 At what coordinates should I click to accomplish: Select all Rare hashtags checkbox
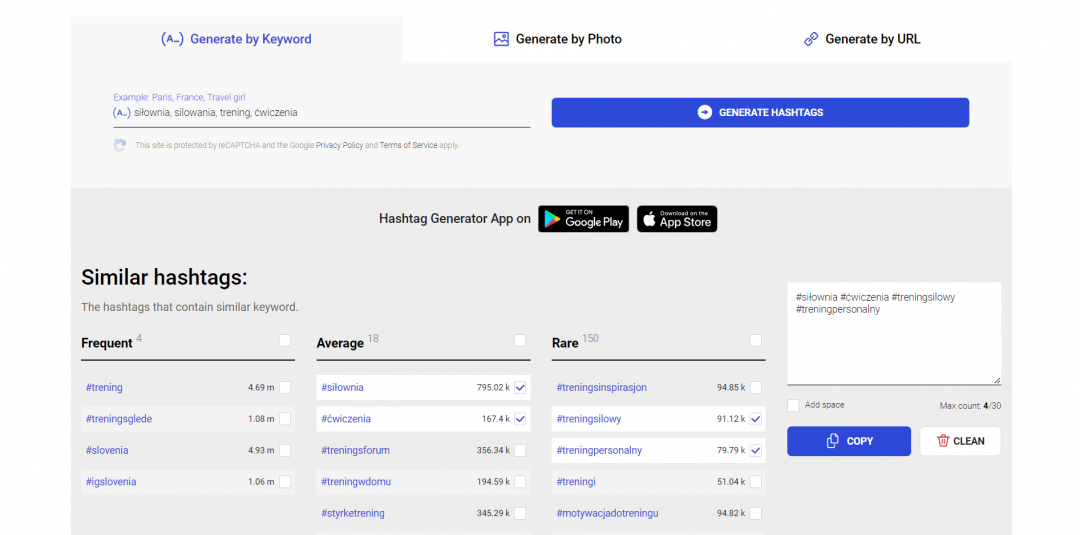755,341
